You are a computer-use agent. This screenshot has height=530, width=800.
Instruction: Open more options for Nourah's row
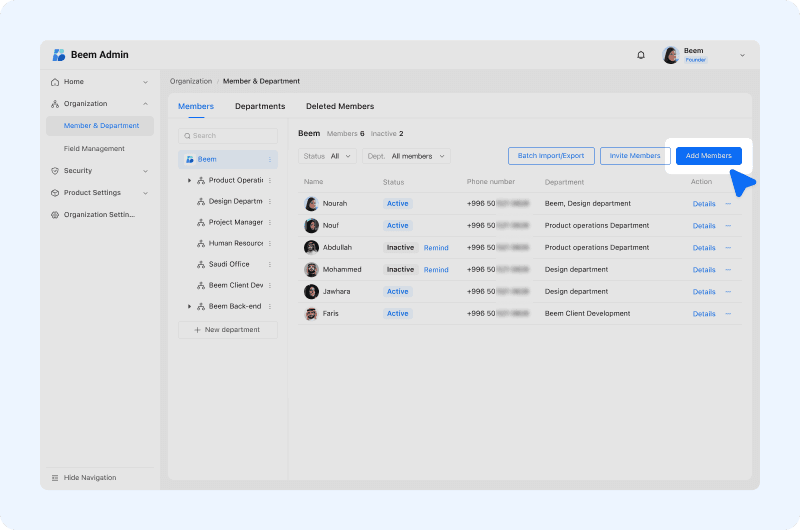click(x=728, y=204)
